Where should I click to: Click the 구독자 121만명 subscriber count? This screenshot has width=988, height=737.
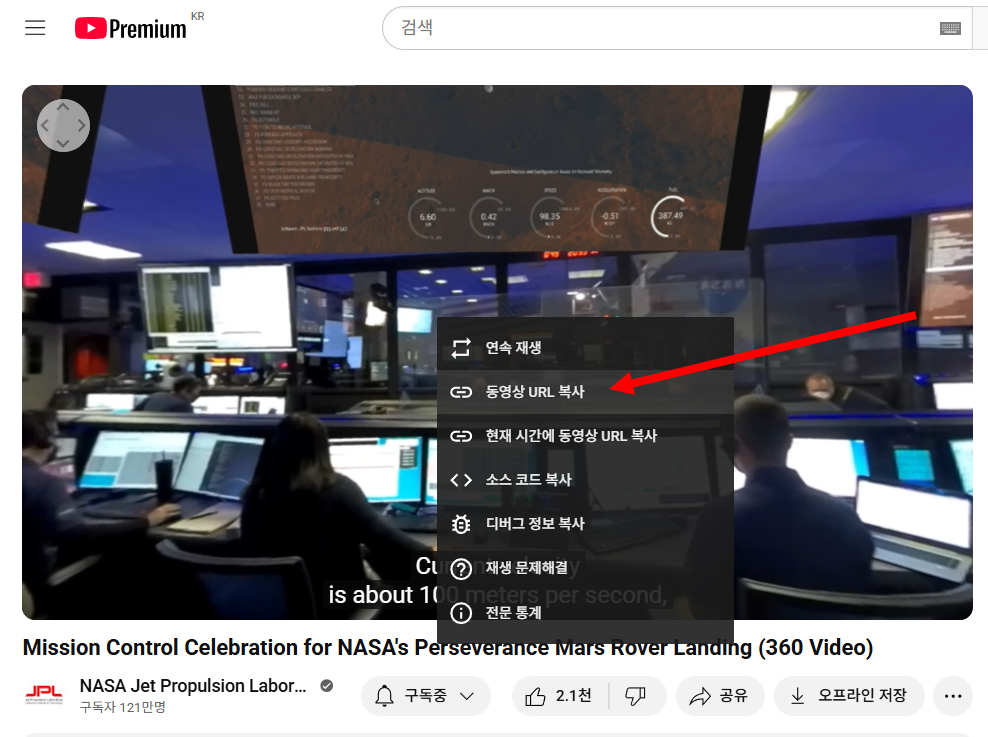(x=122, y=707)
